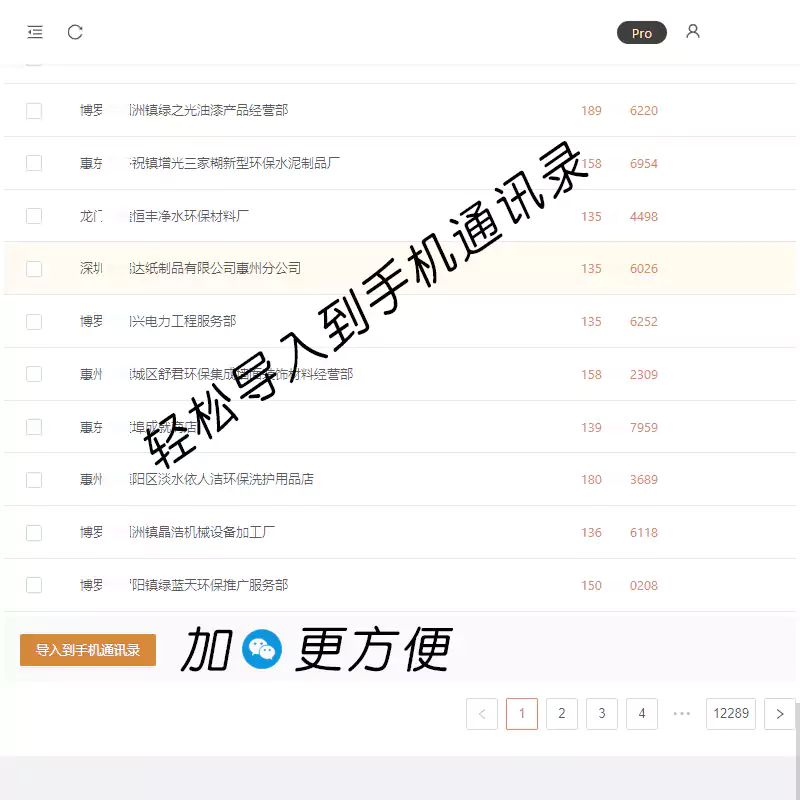Toggle checkbox for 阳镇绿蓝天环保推广服务部
This screenshot has height=800, width=800.
[x=34, y=585]
